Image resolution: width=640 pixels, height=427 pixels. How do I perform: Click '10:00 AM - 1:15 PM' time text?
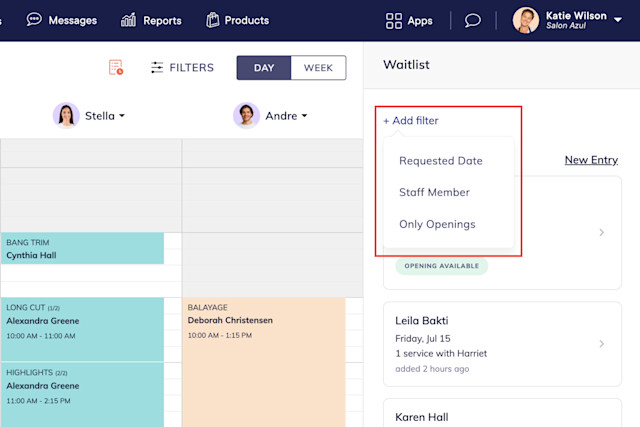pos(220,336)
